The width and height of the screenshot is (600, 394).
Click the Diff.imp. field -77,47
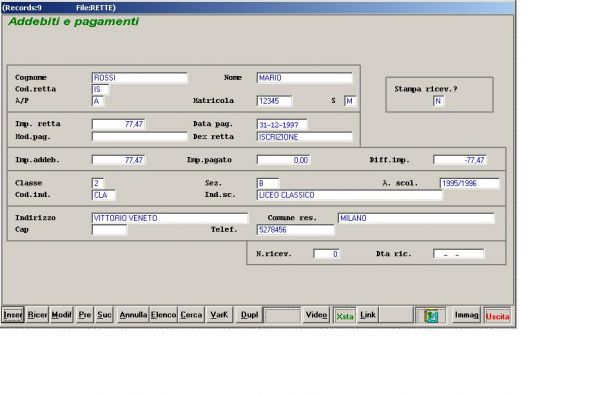460,160
